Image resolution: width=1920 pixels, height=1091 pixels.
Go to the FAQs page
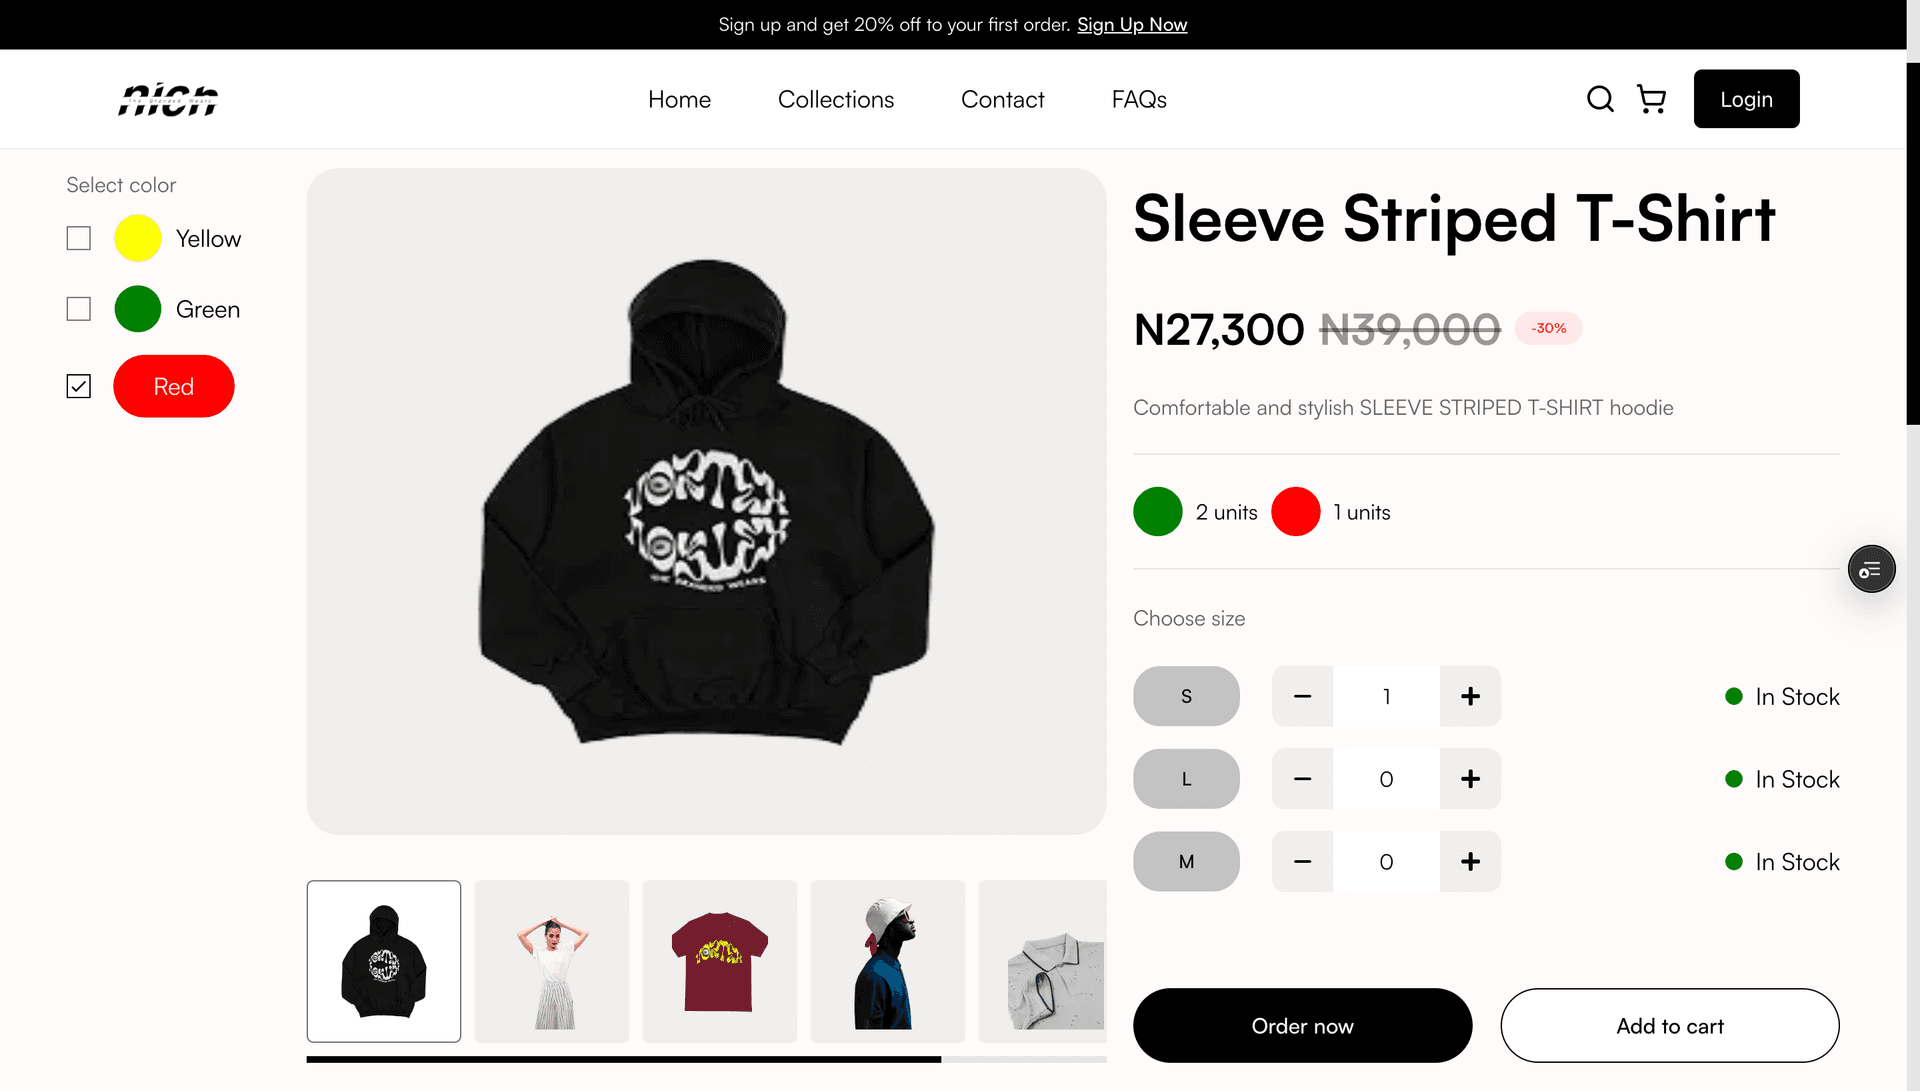1139,99
